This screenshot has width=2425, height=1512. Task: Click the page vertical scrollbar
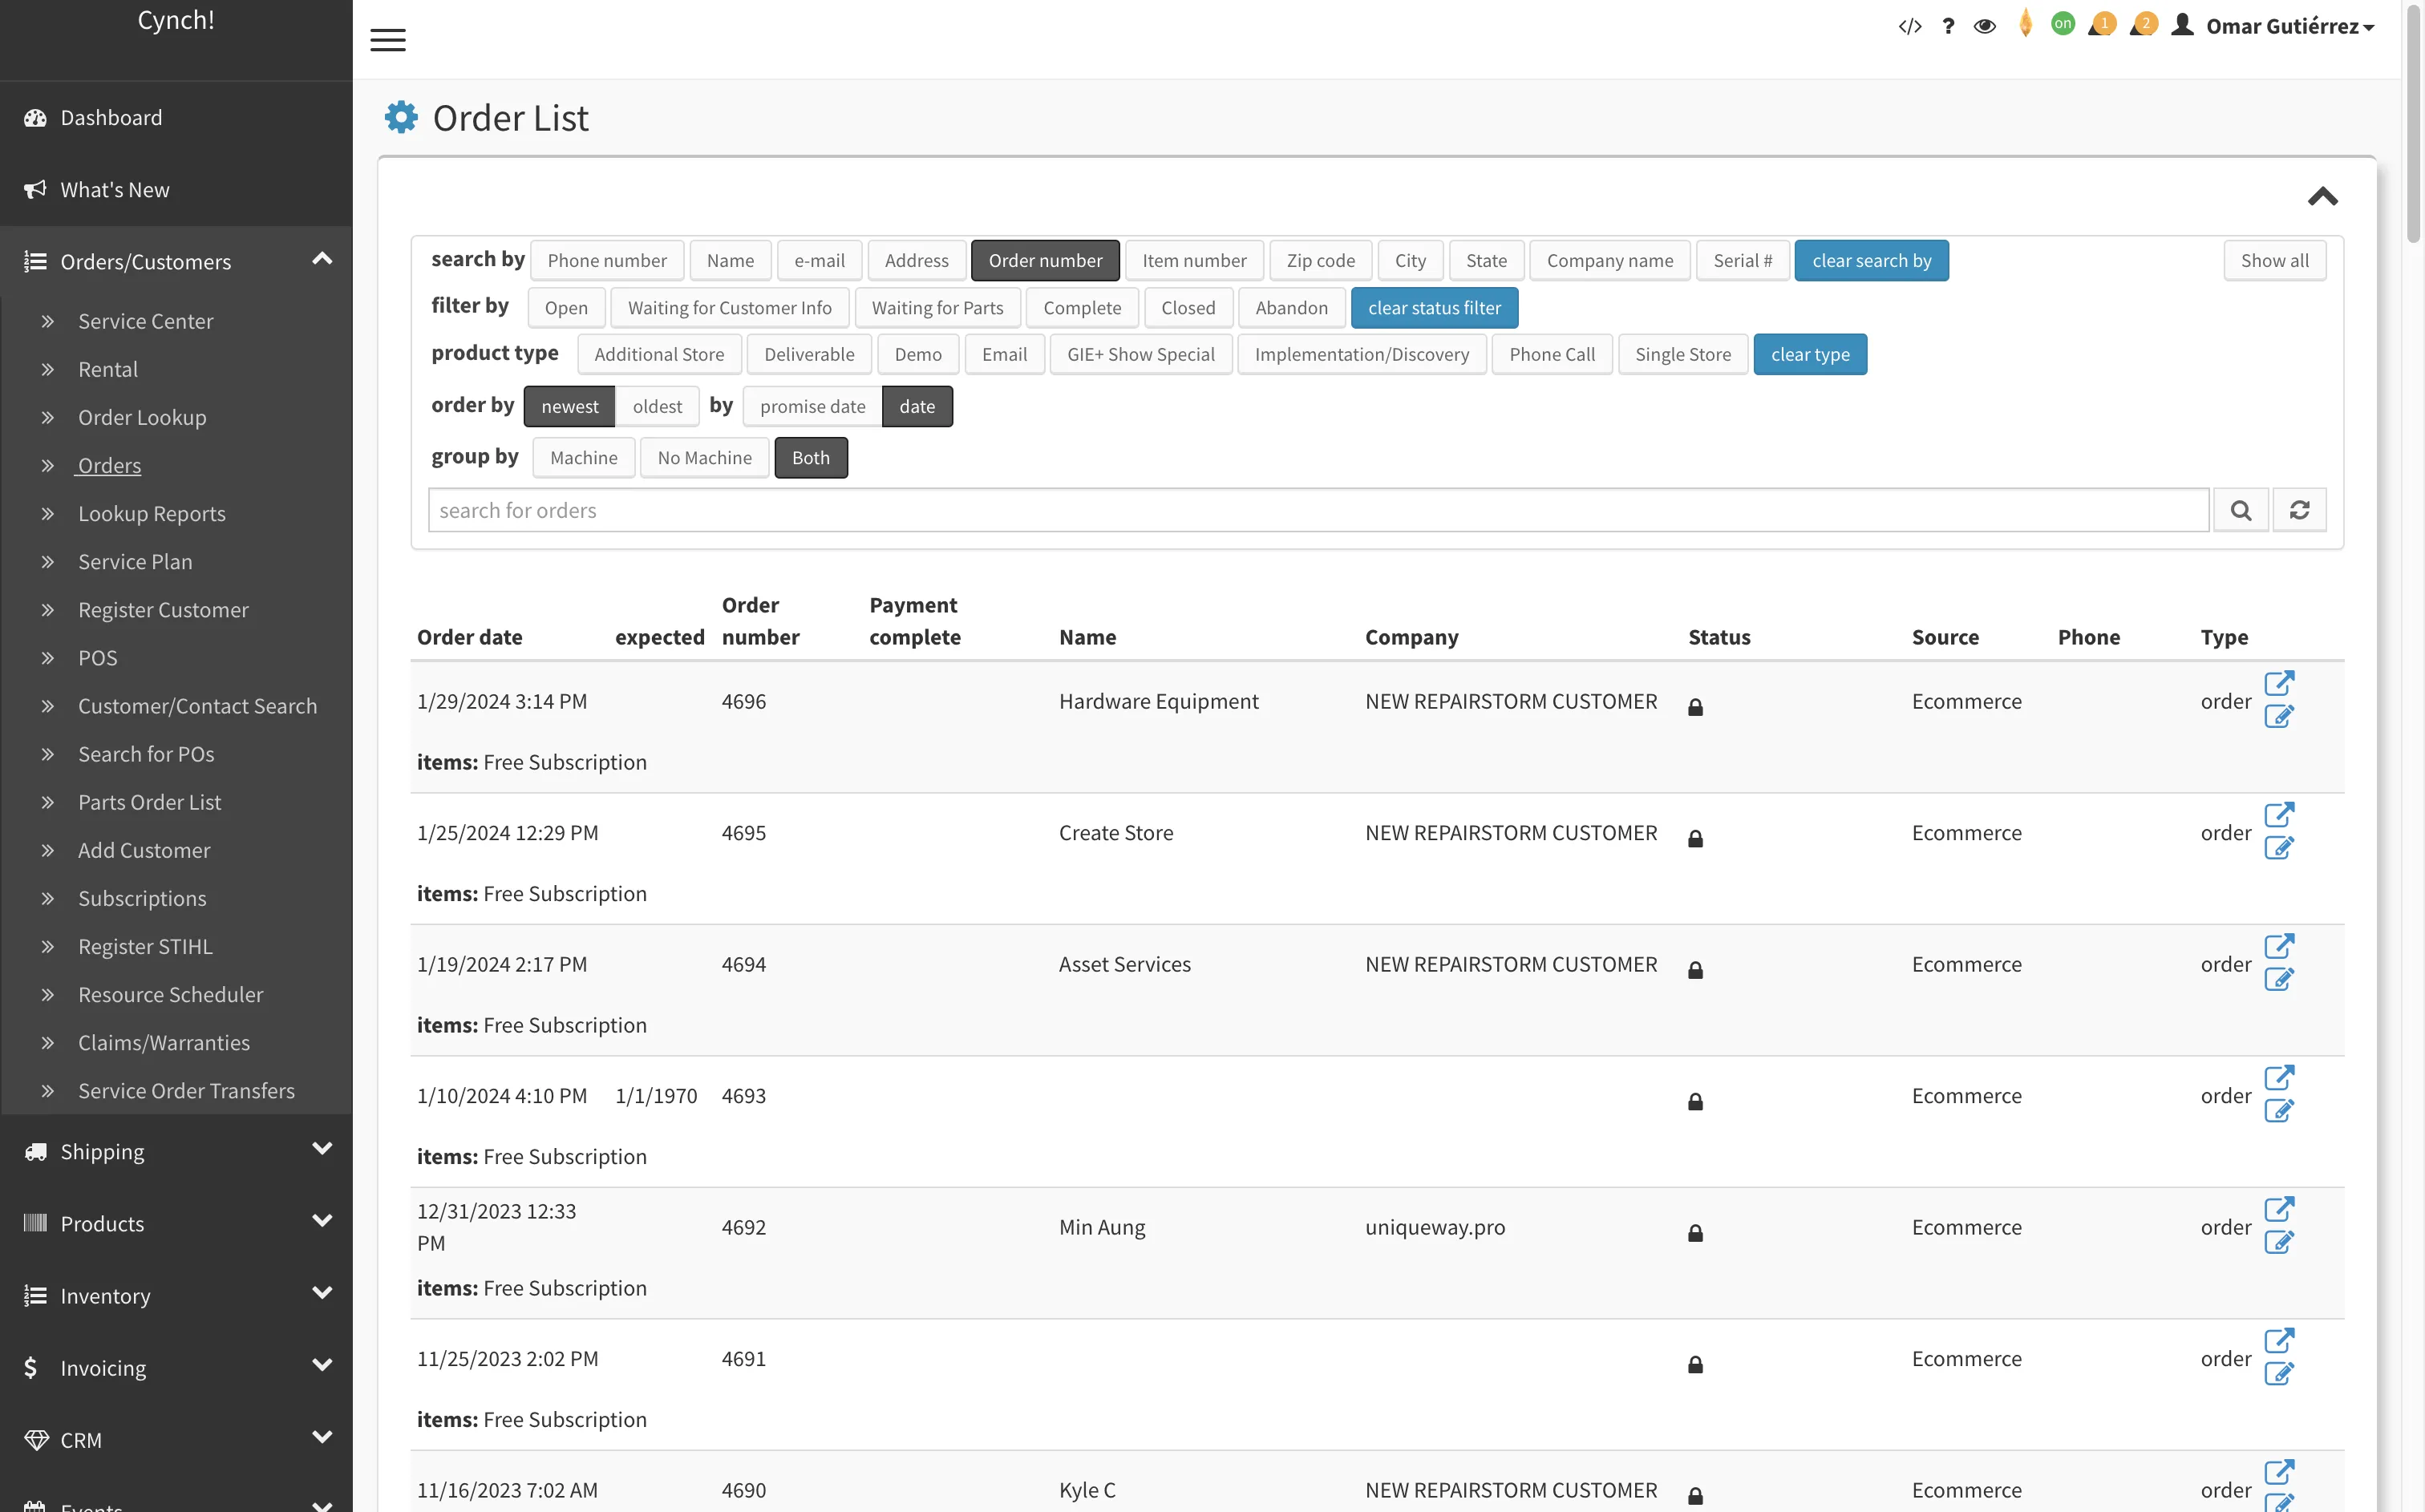[x=2413, y=125]
